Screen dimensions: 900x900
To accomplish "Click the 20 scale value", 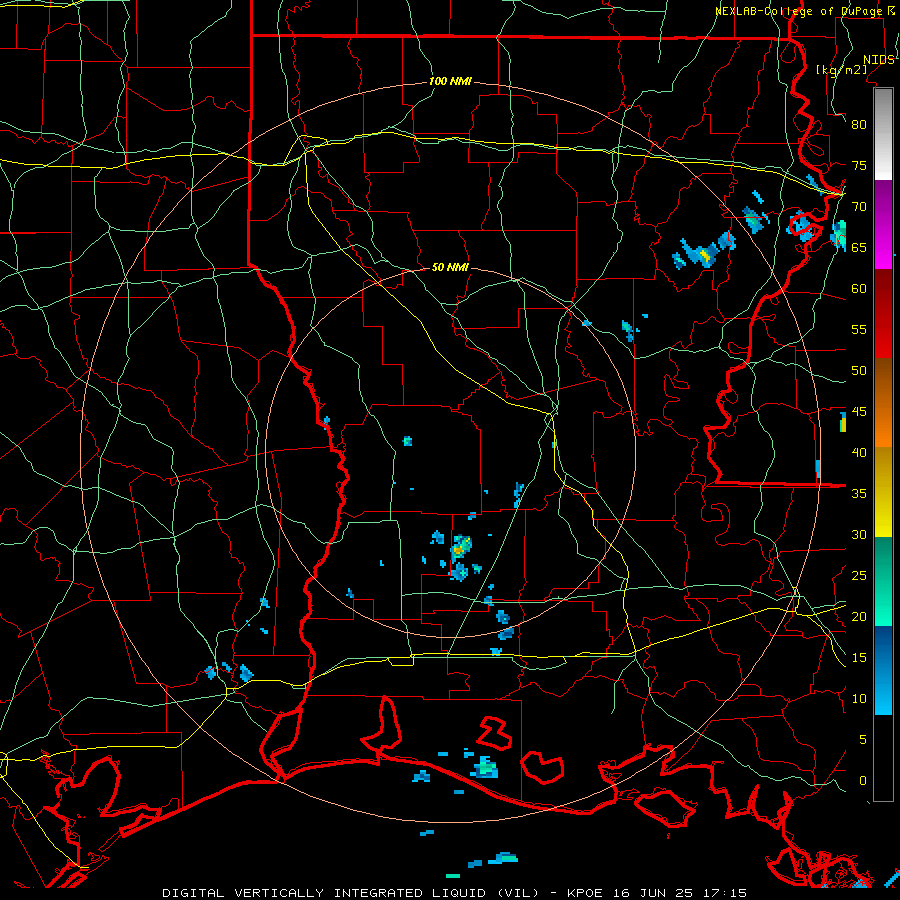I will pyautogui.click(x=859, y=617).
